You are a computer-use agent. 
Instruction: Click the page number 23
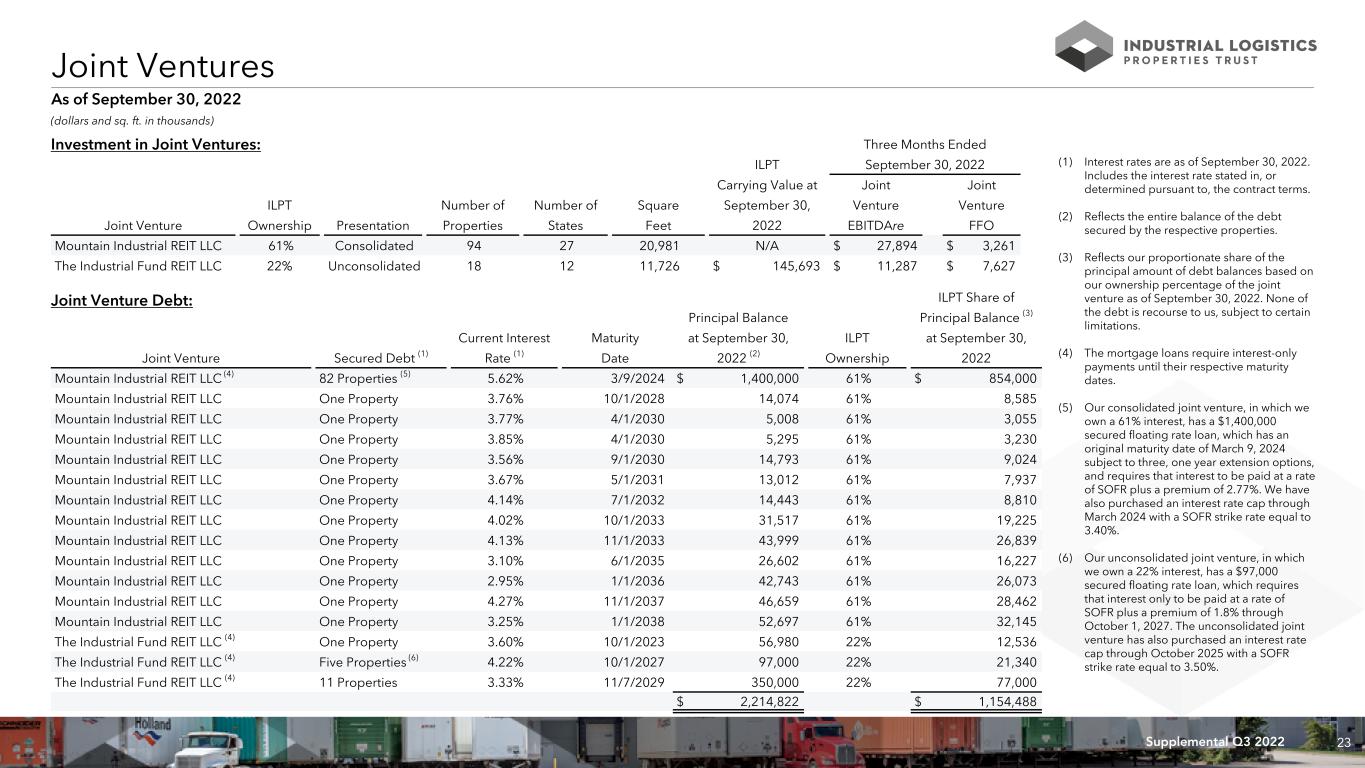(1345, 741)
